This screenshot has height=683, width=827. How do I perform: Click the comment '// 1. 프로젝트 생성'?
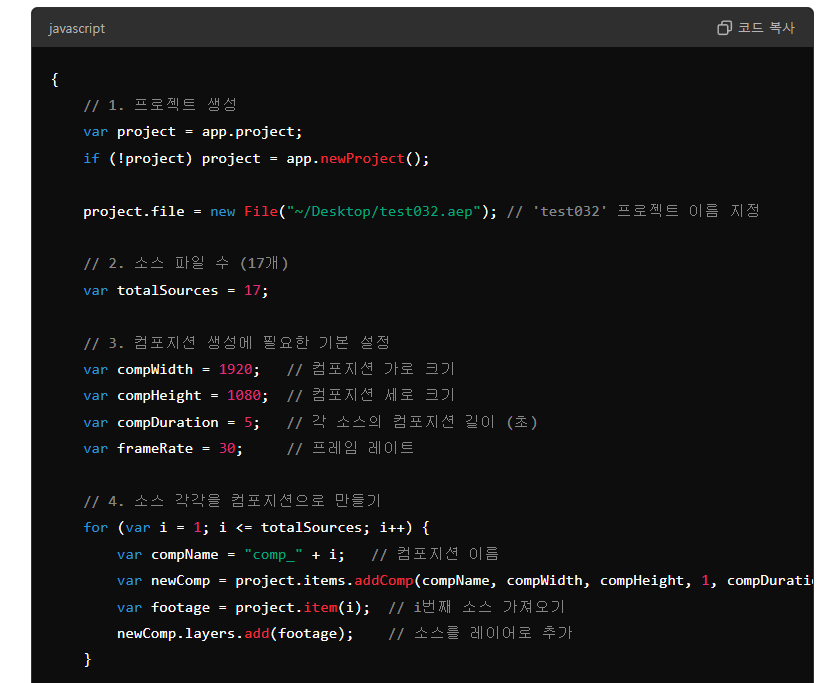click(x=160, y=105)
